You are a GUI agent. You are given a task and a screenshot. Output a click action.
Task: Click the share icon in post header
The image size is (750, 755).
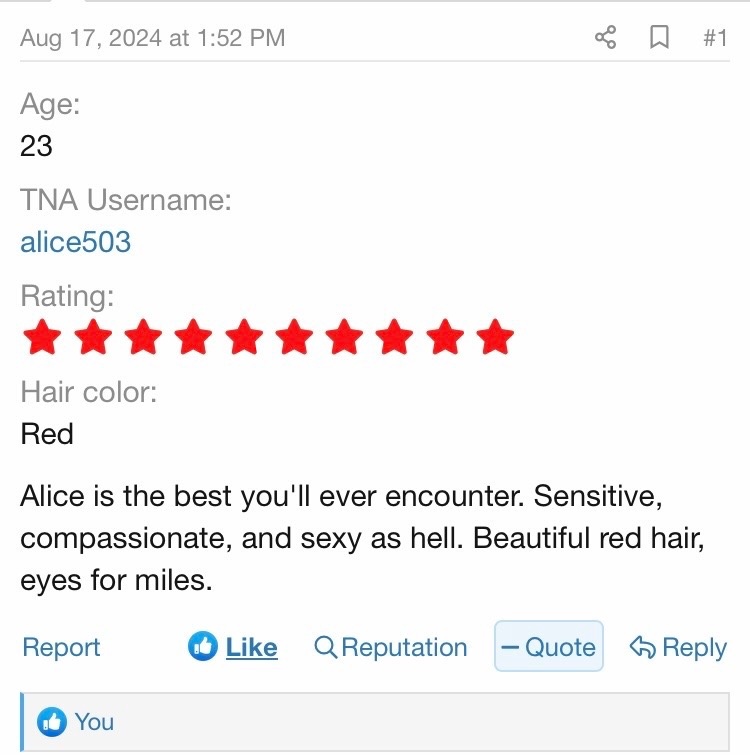pos(605,38)
